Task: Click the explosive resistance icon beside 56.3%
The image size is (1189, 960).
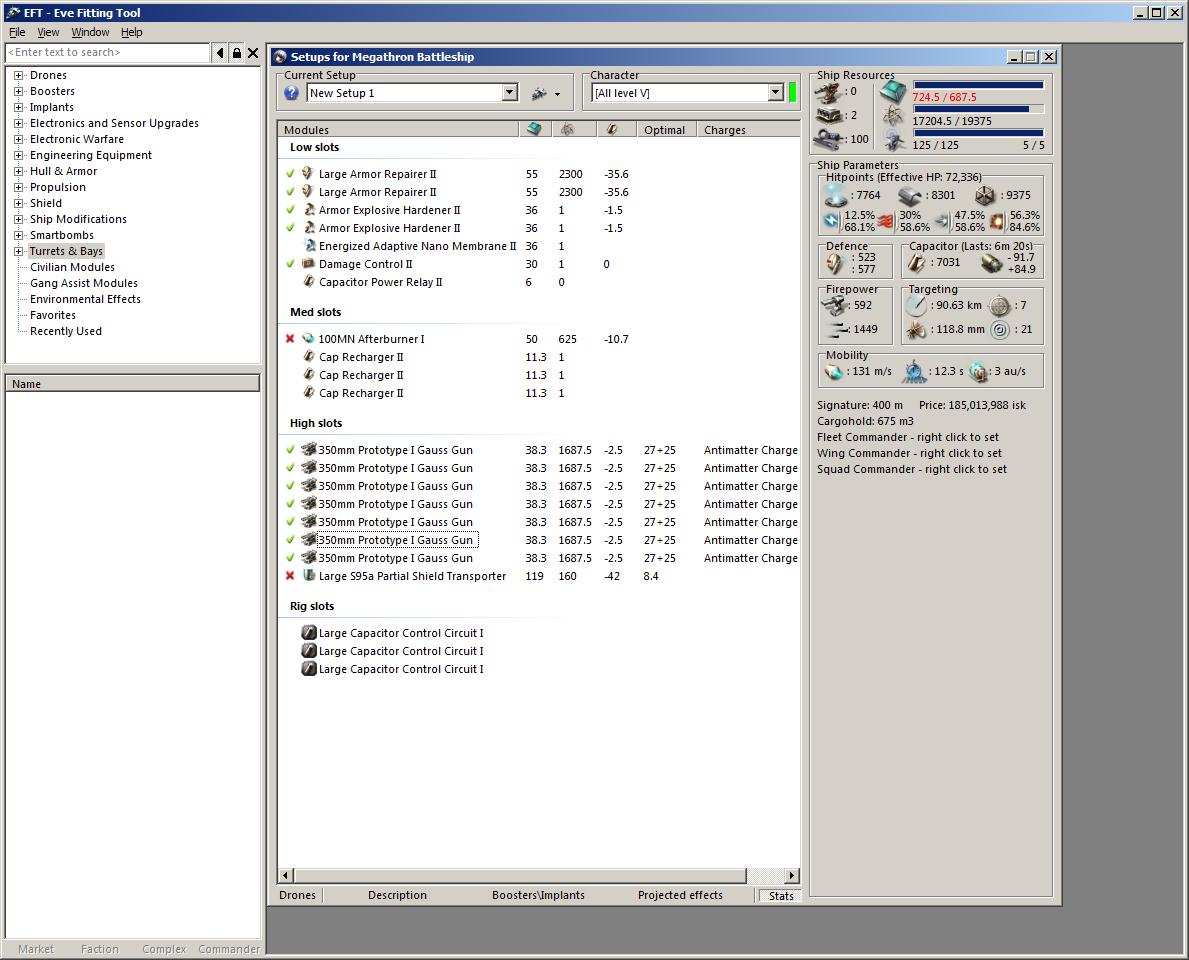Action: [997, 221]
